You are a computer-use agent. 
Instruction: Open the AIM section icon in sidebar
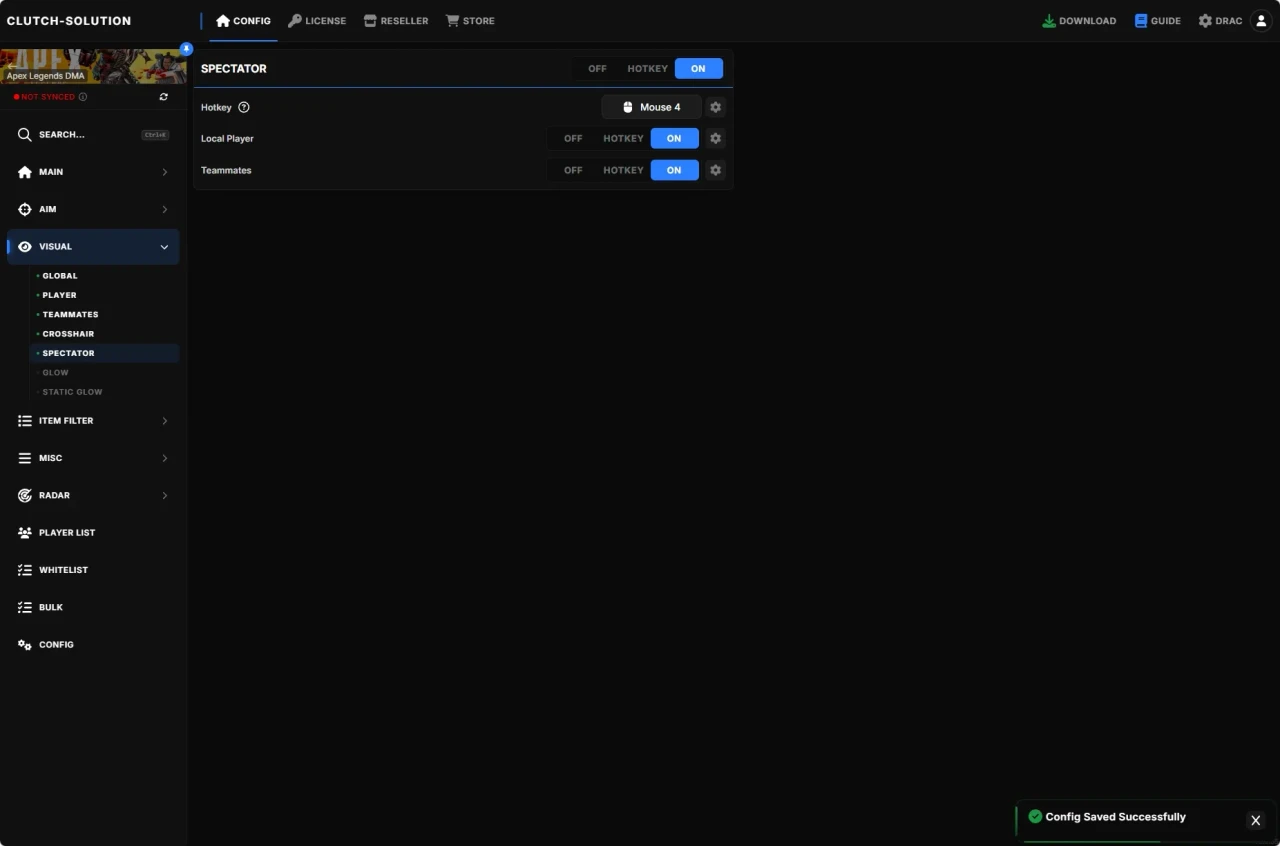tap(23, 209)
